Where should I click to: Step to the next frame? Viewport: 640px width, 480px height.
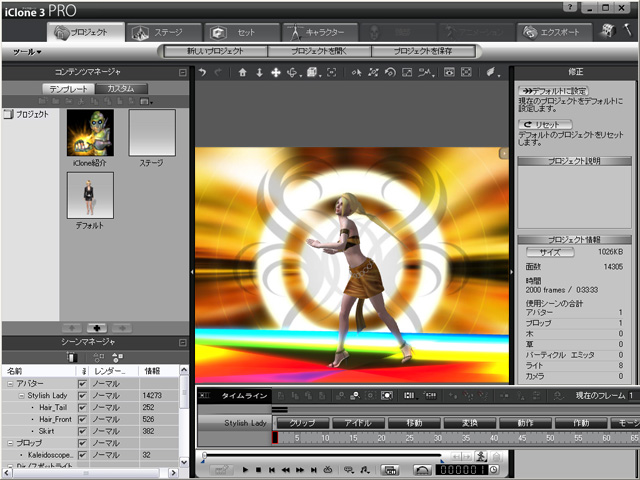click(x=300, y=470)
